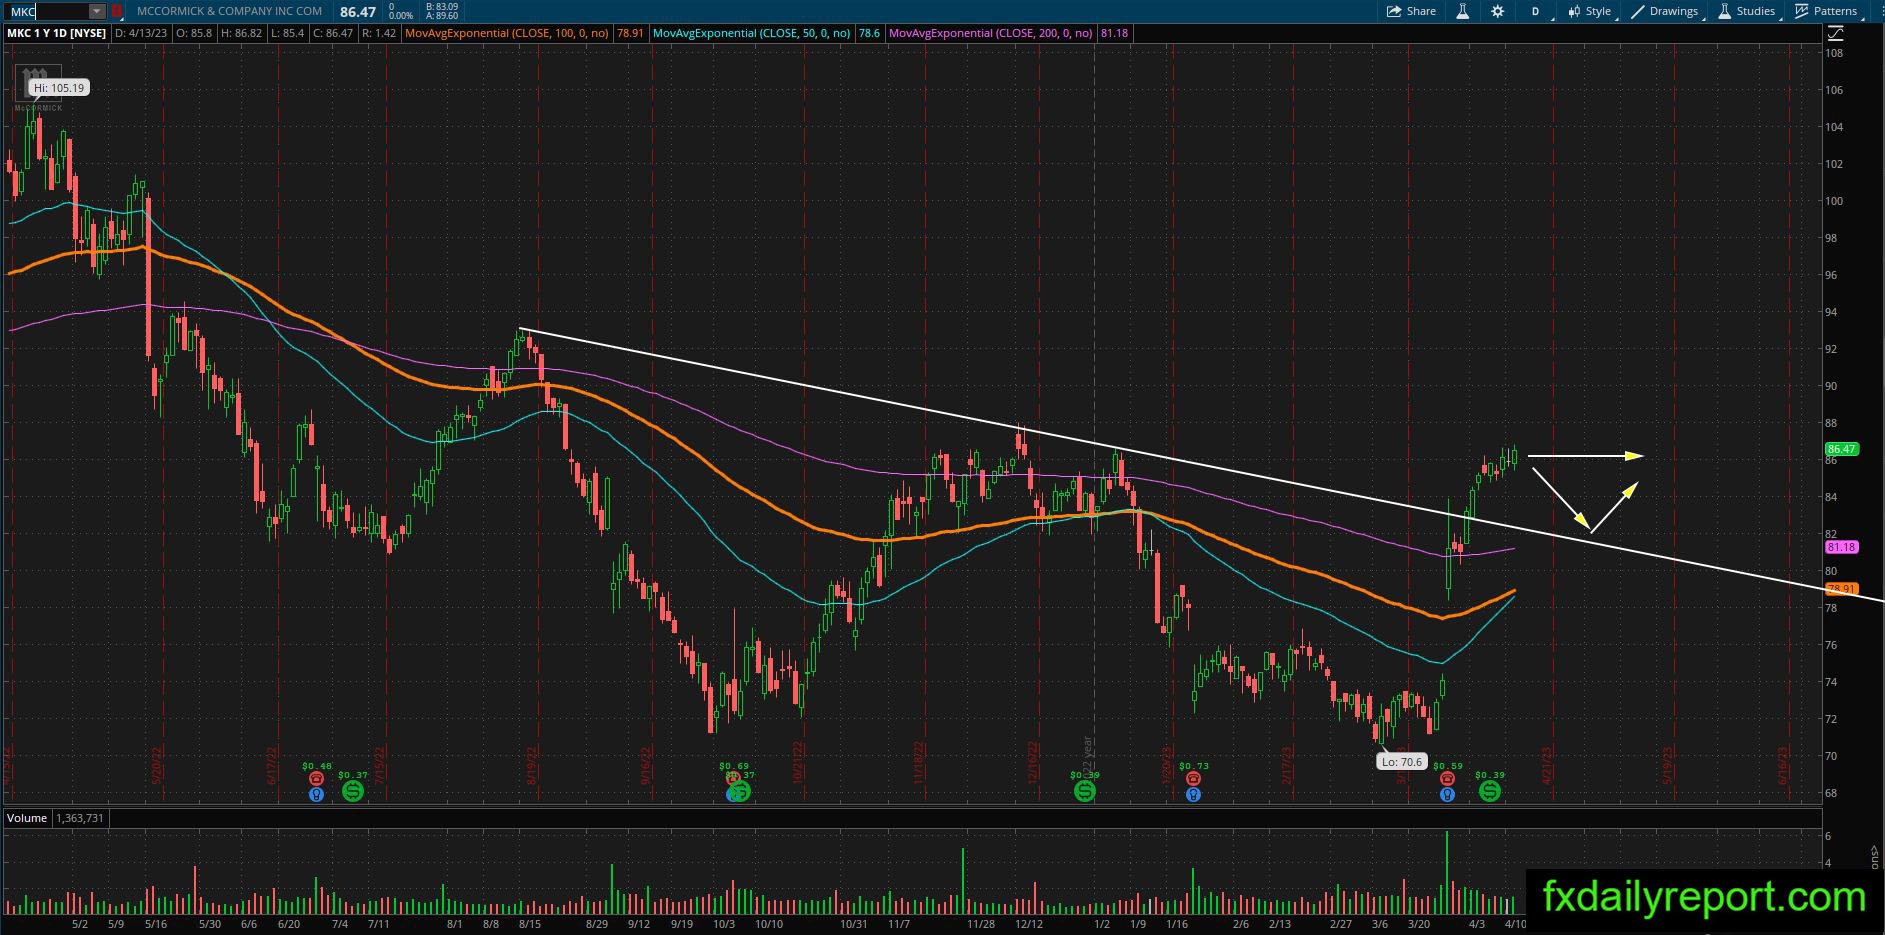Click the 86.47 current price axis label
The height and width of the screenshot is (935, 1885).
coord(1842,449)
